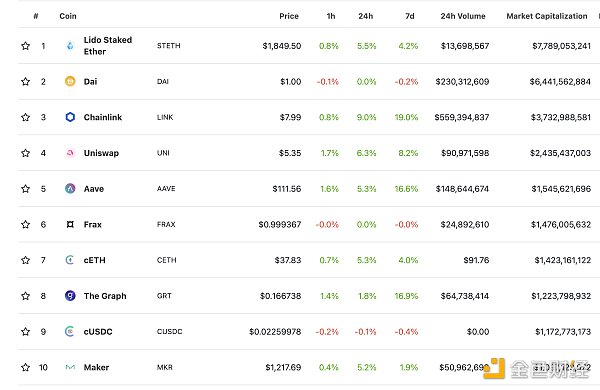Open the cETH coin page

click(x=95, y=260)
